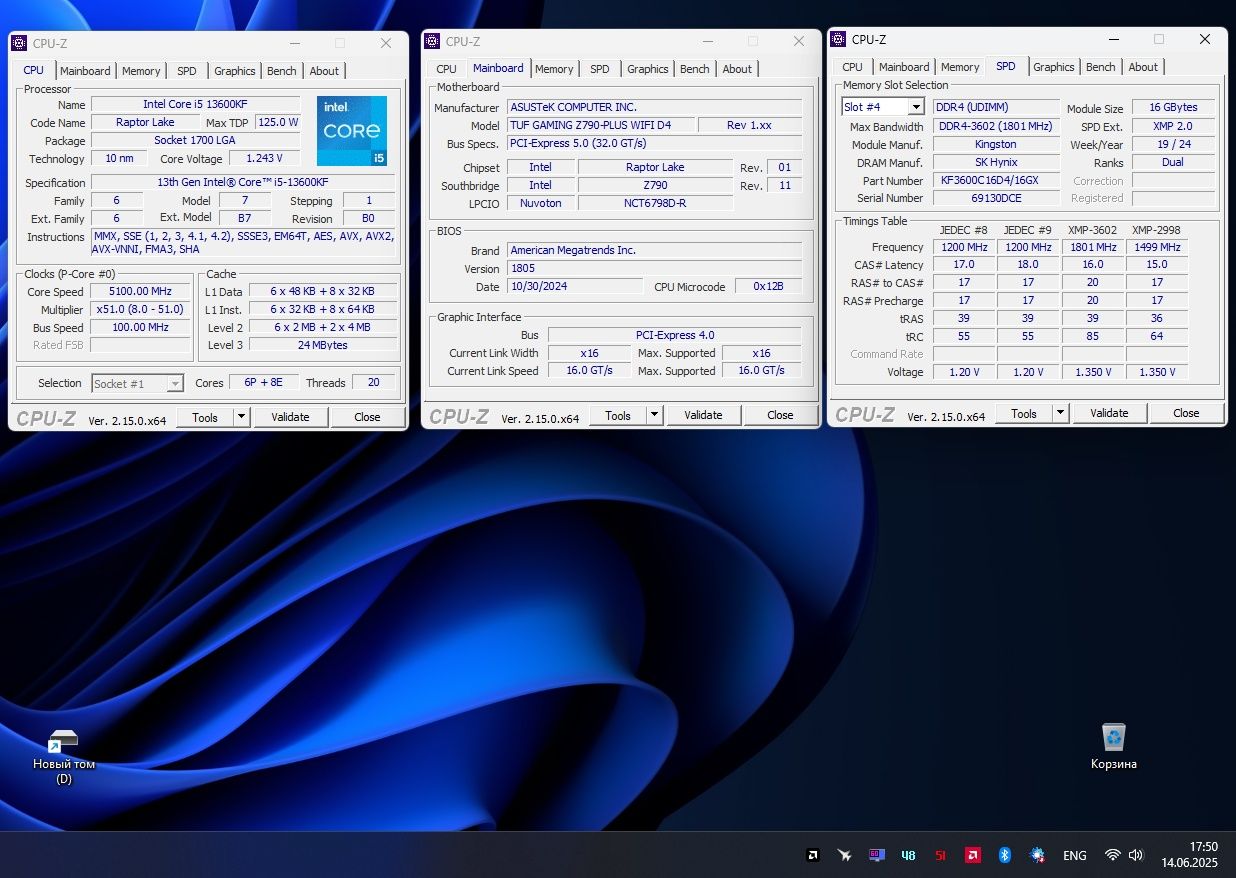Switch the ENG input language indicator
Screen dimensions: 1236x878
click(x=1075, y=855)
